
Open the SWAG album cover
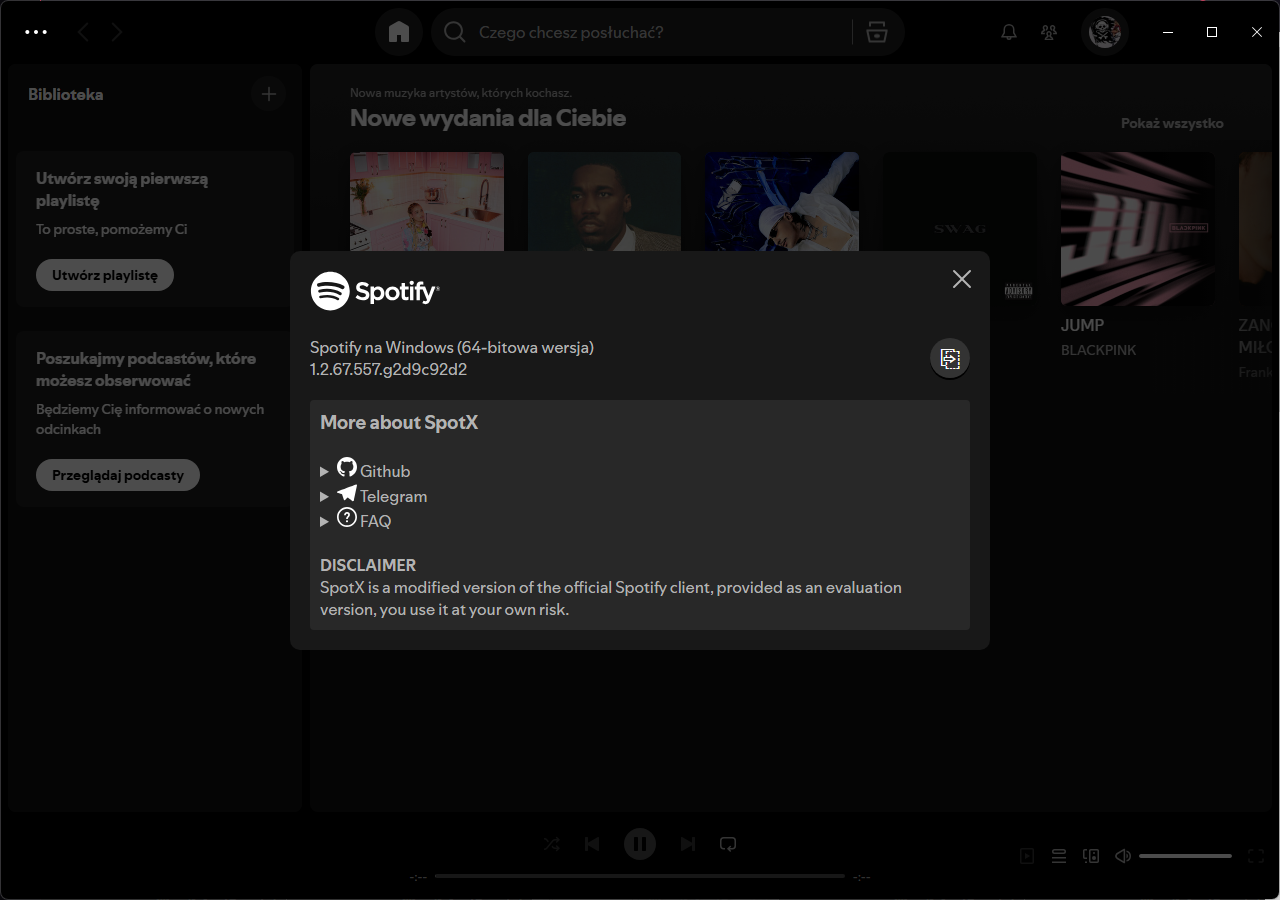[x=960, y=201]
